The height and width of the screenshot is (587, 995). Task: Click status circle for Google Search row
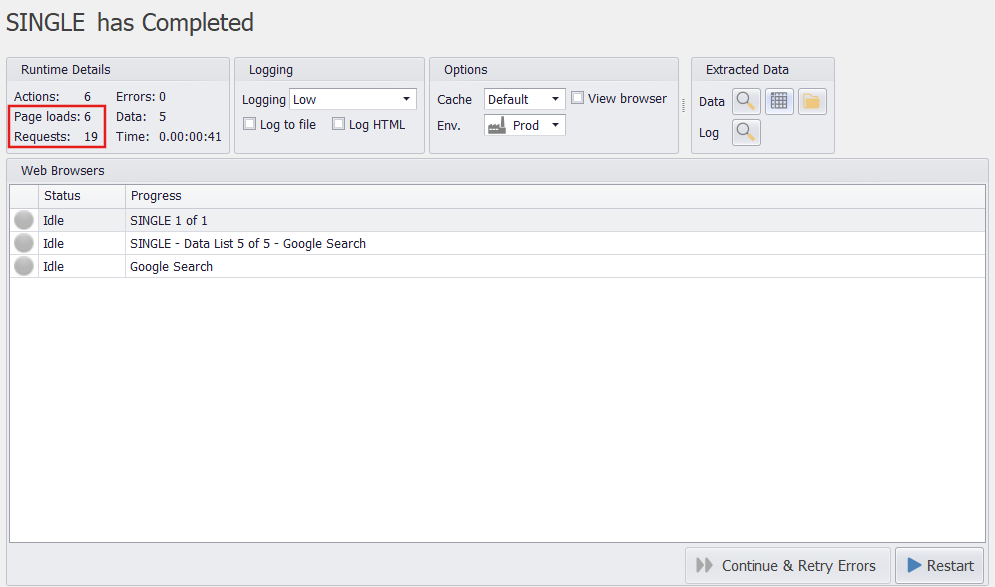tap(24, 266)
